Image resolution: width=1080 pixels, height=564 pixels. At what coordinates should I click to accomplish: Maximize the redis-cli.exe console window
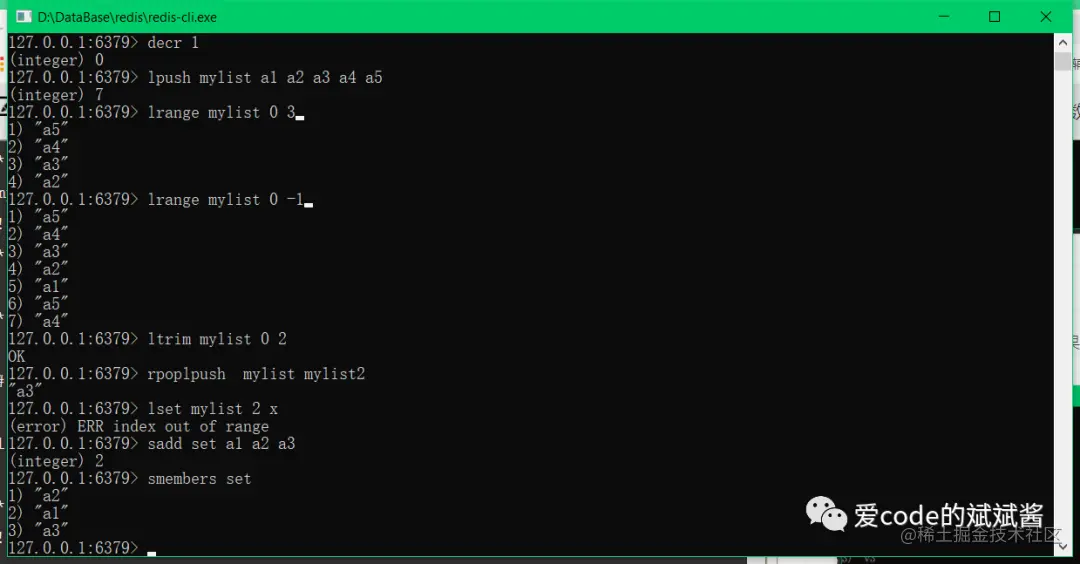(995, 17)
